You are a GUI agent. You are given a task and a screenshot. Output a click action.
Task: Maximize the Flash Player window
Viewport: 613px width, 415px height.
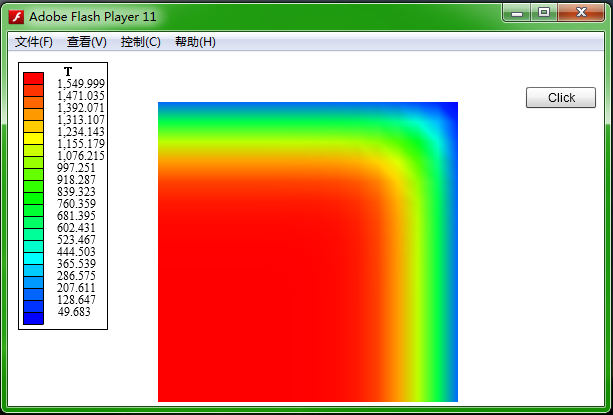[x=544, y=13]
